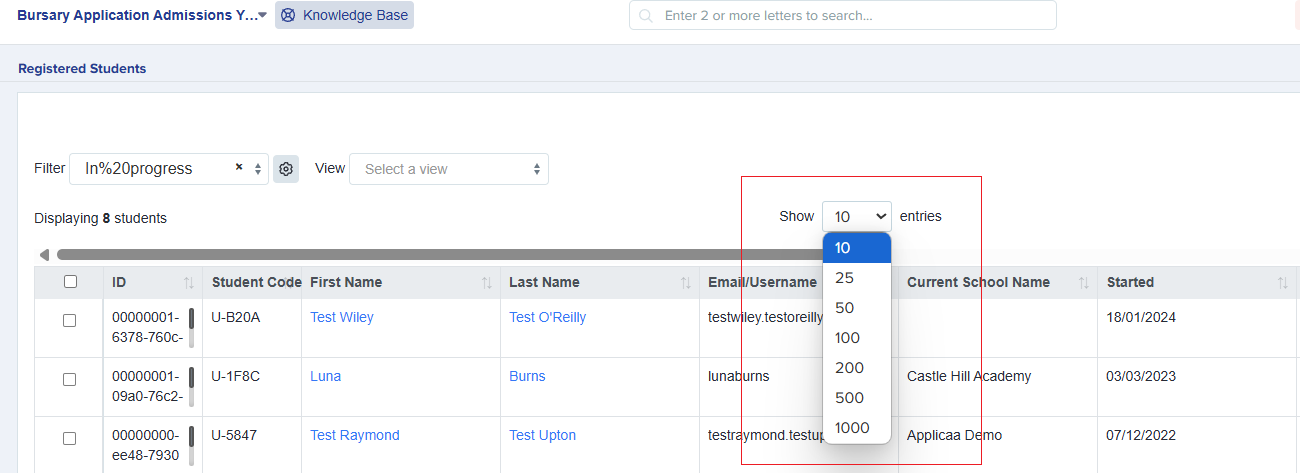Open Test Upton last name link
Viewport: 1300px width, 473px height.
tap(543, 435)
